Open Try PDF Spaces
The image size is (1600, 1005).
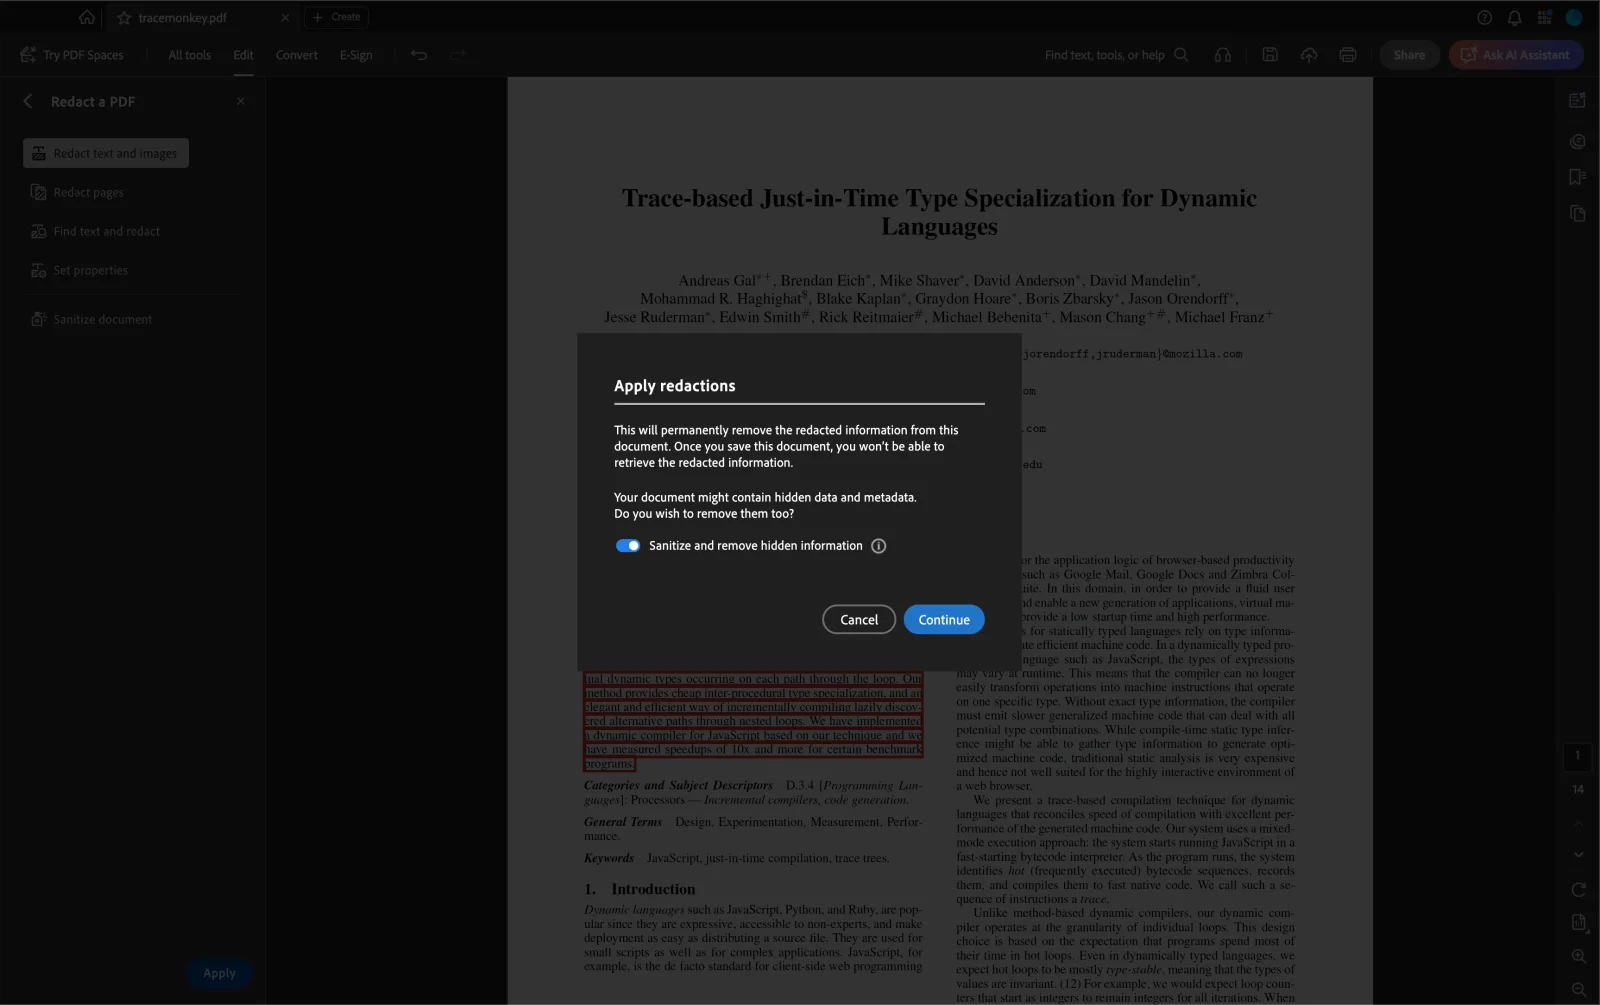(x=72, y=55)
